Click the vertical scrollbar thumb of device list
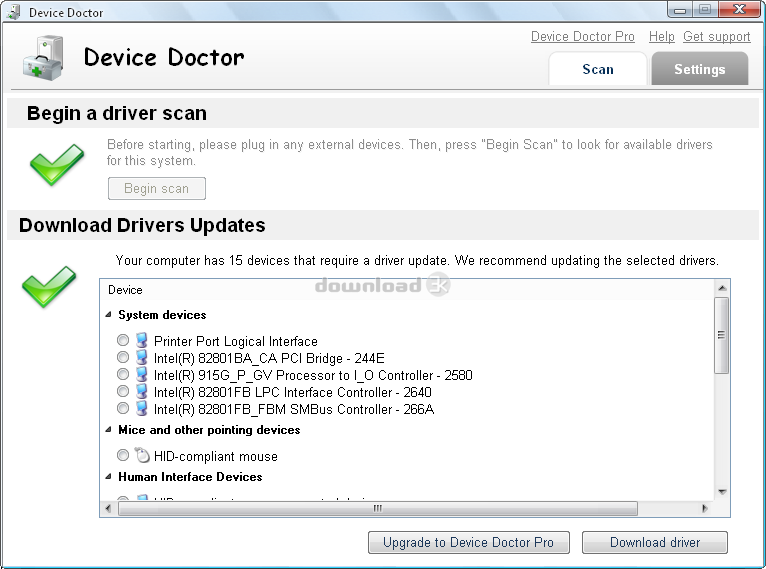Viewport: 766px width, 569px height. click(x=722, y=335)
